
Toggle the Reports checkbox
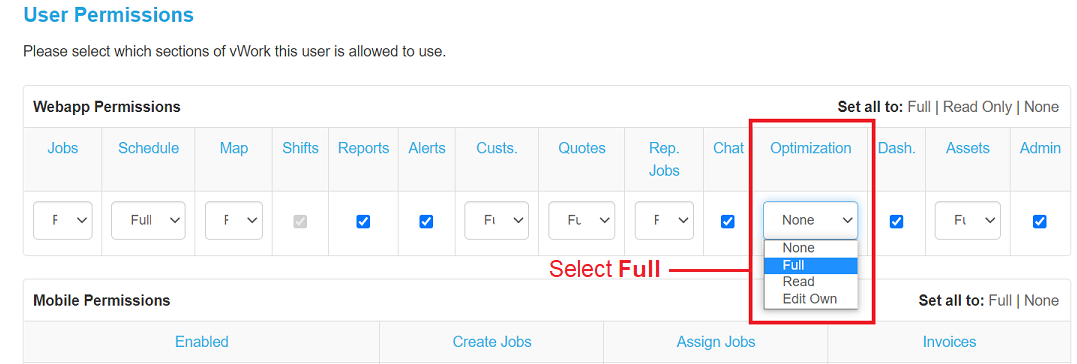point(363,221)
